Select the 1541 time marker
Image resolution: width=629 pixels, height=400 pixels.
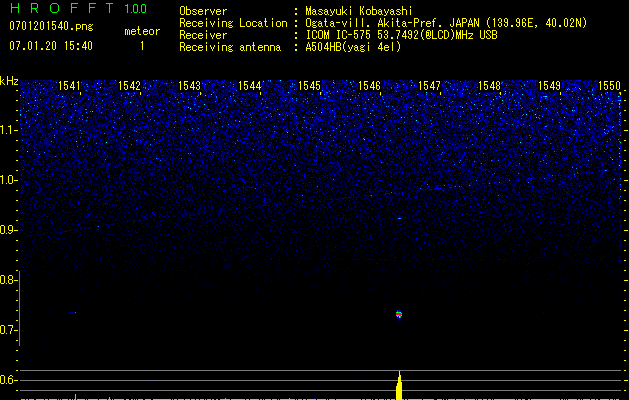(70, 87)
